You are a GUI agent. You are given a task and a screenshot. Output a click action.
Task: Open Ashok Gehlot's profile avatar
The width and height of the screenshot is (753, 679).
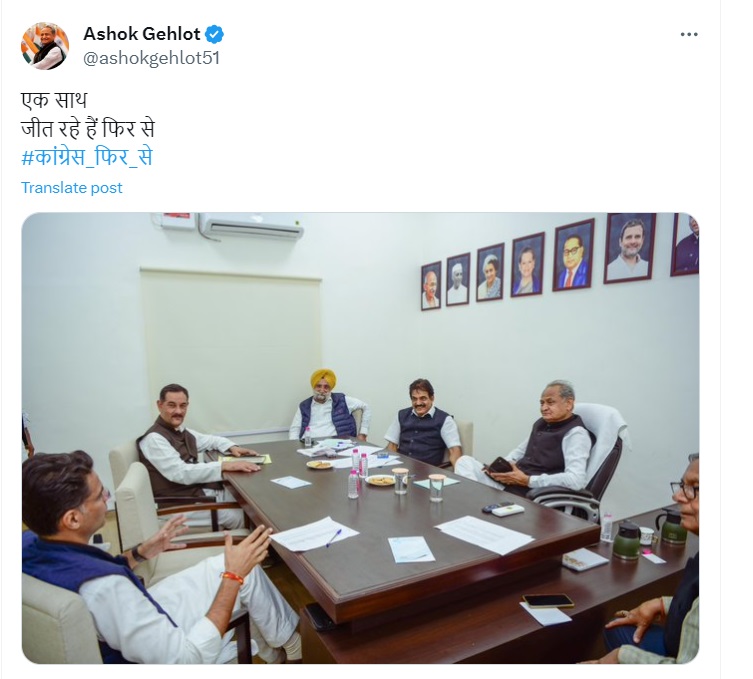[x=45, y=46]
